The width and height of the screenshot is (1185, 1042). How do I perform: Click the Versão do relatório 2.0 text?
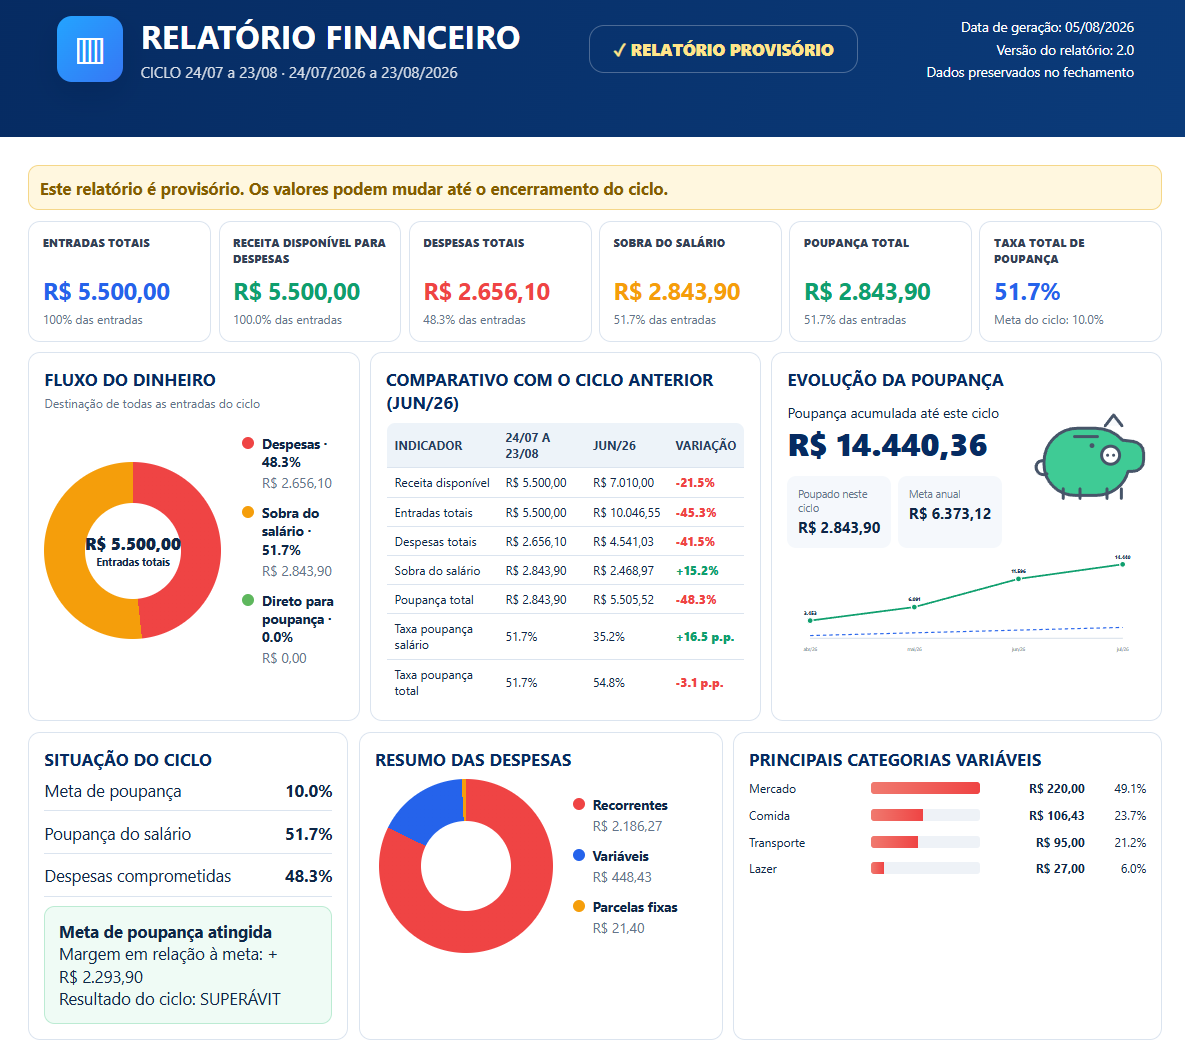pos(1065,50)
